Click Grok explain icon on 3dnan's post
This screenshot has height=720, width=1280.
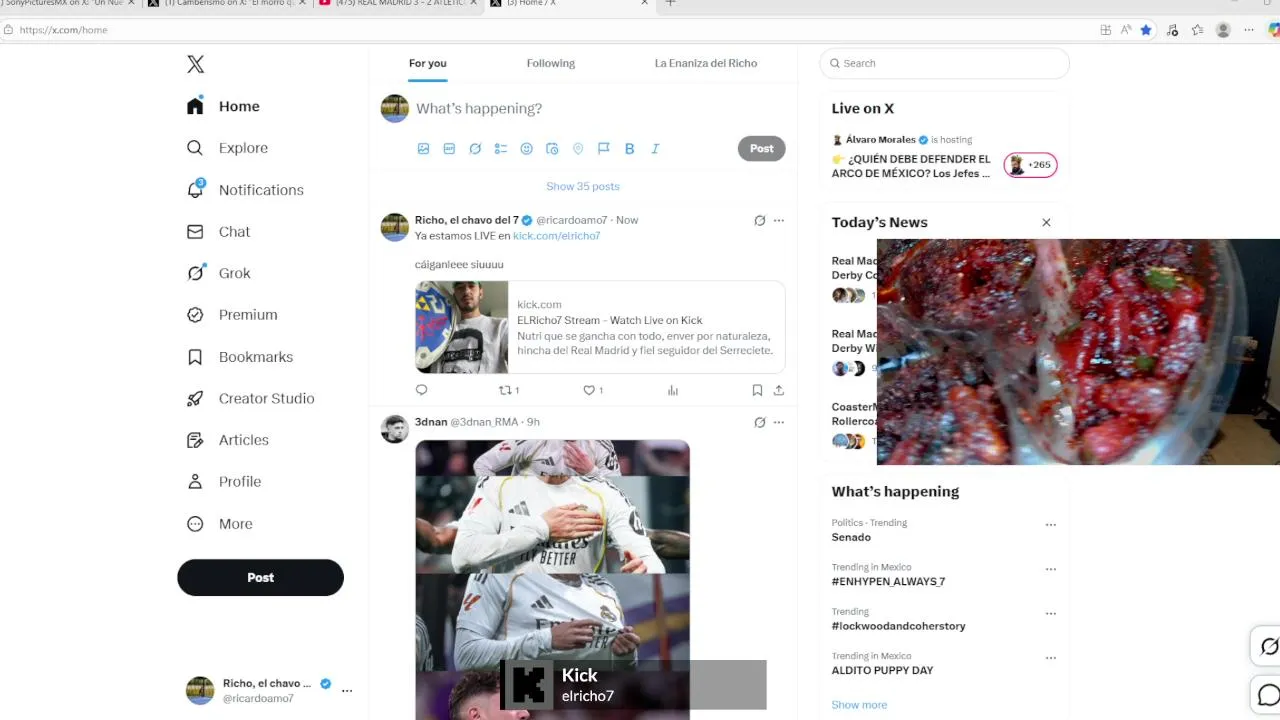759,422
